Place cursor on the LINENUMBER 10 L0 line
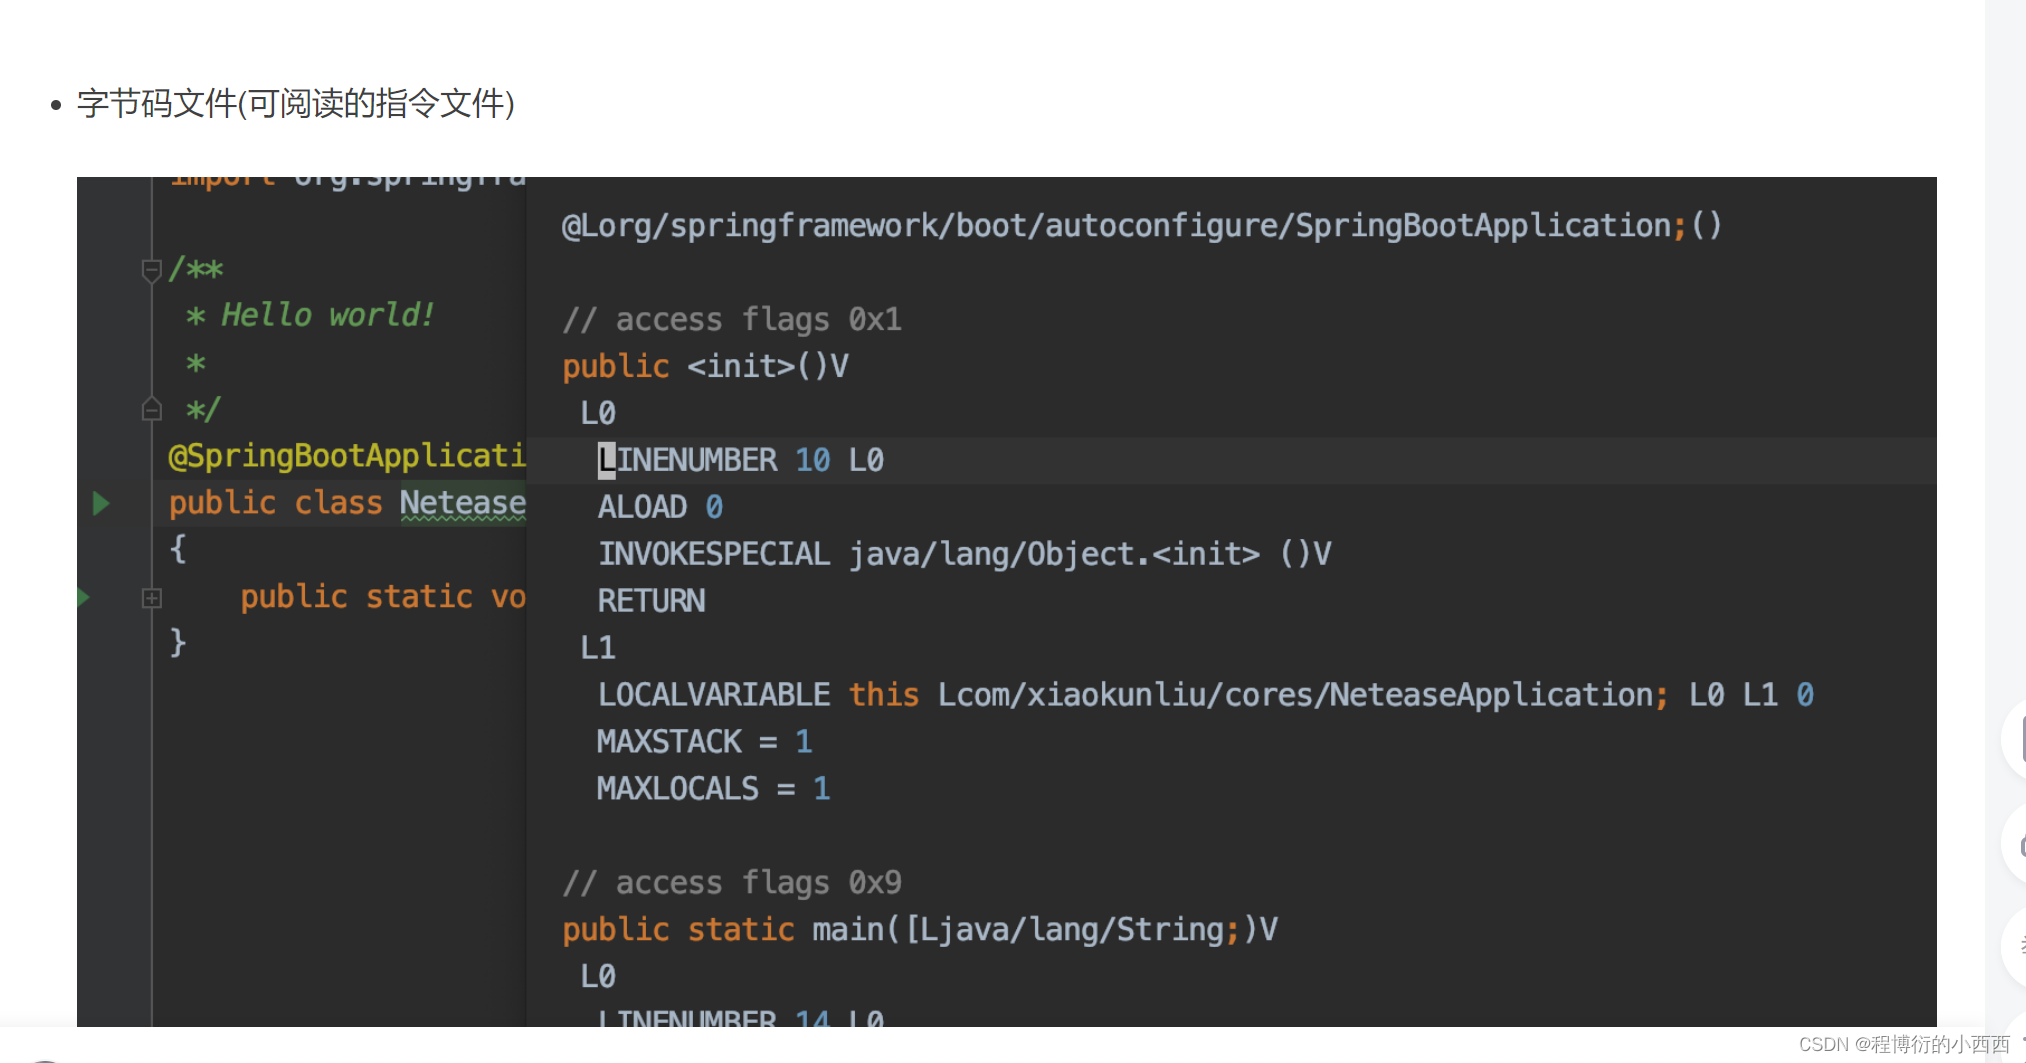 pos(741,460)
